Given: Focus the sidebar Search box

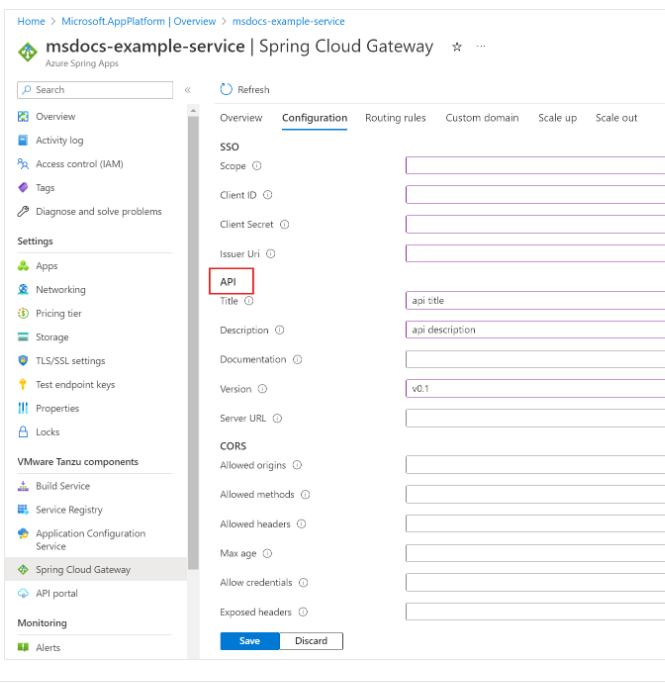Looking at the screenshot, I should pyautogui.click(x=95, y=90).
